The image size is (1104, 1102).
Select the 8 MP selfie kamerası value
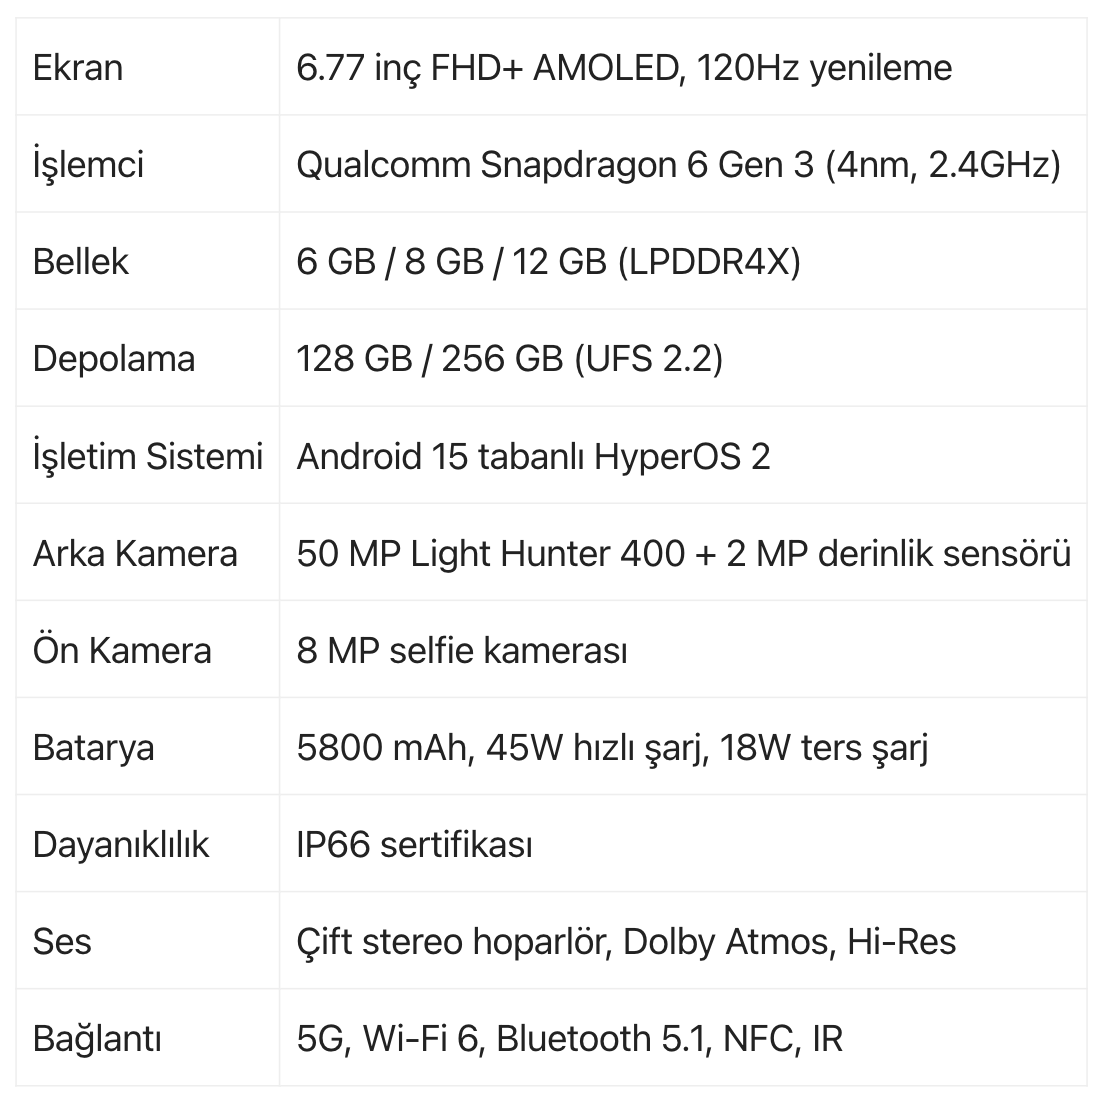coord(461,651)
